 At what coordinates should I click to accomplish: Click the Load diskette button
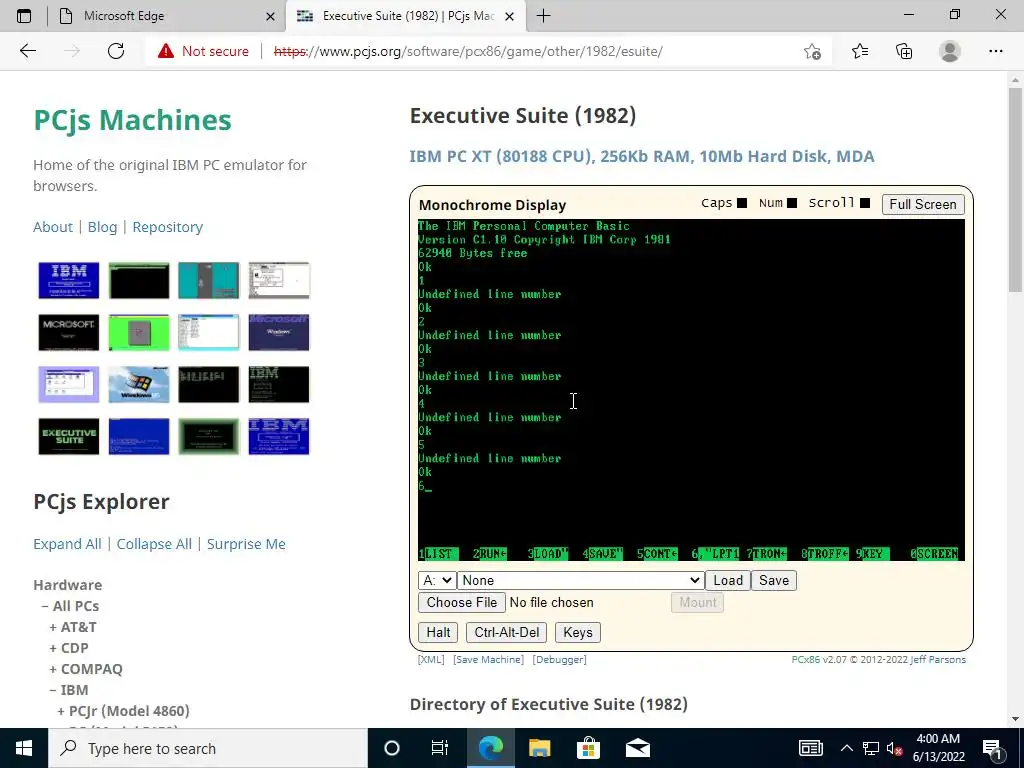728,580
